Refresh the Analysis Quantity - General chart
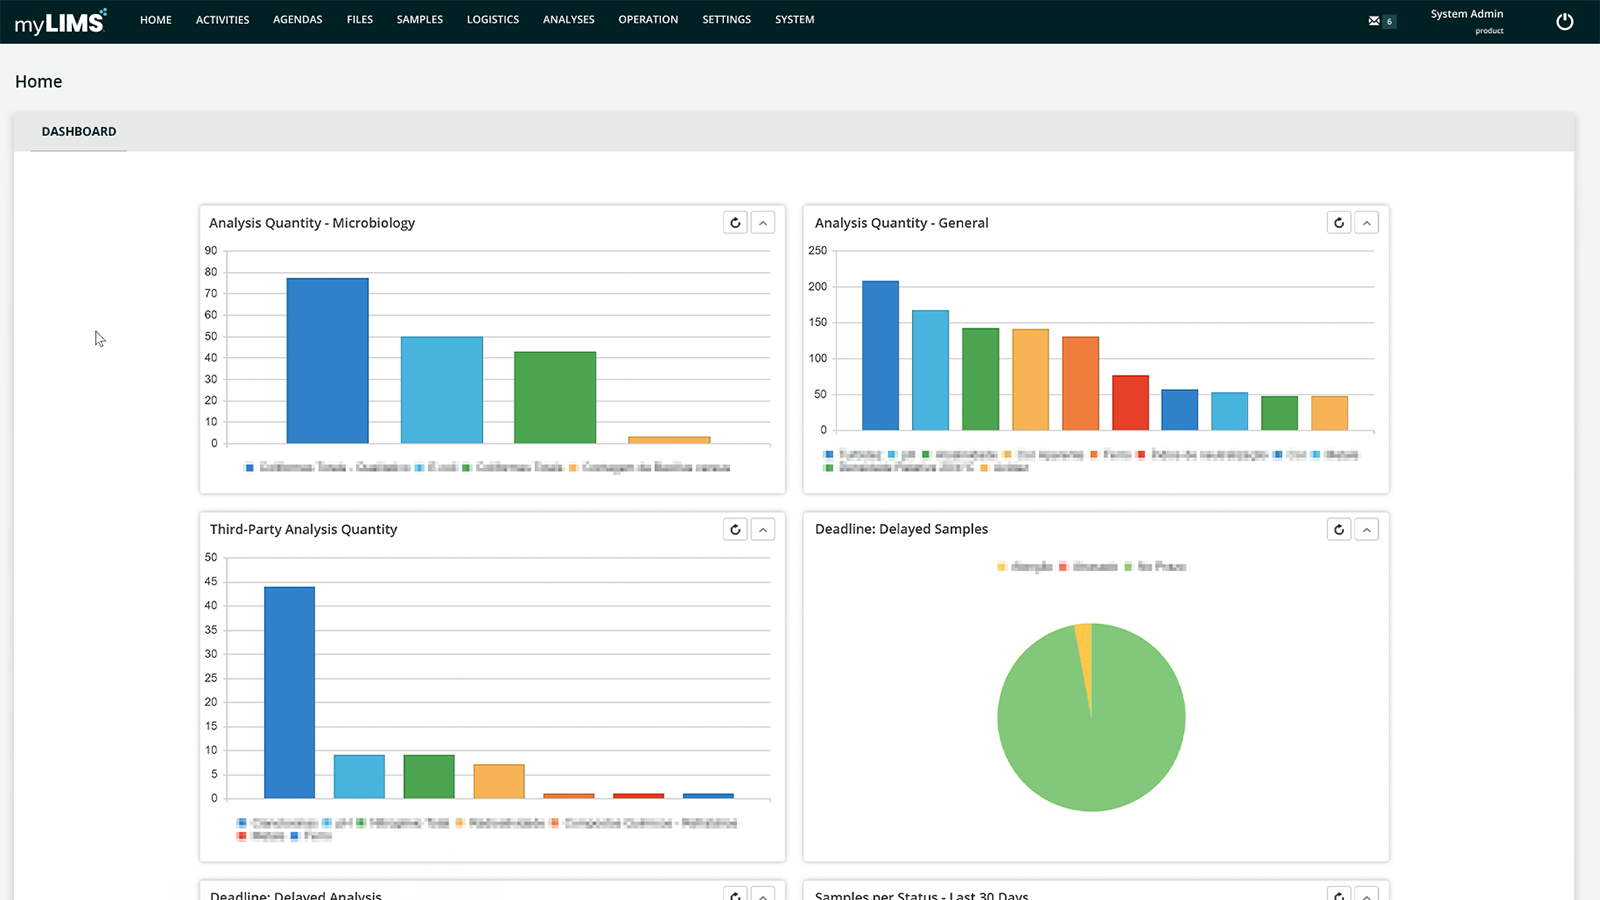 pos(1339,223)
